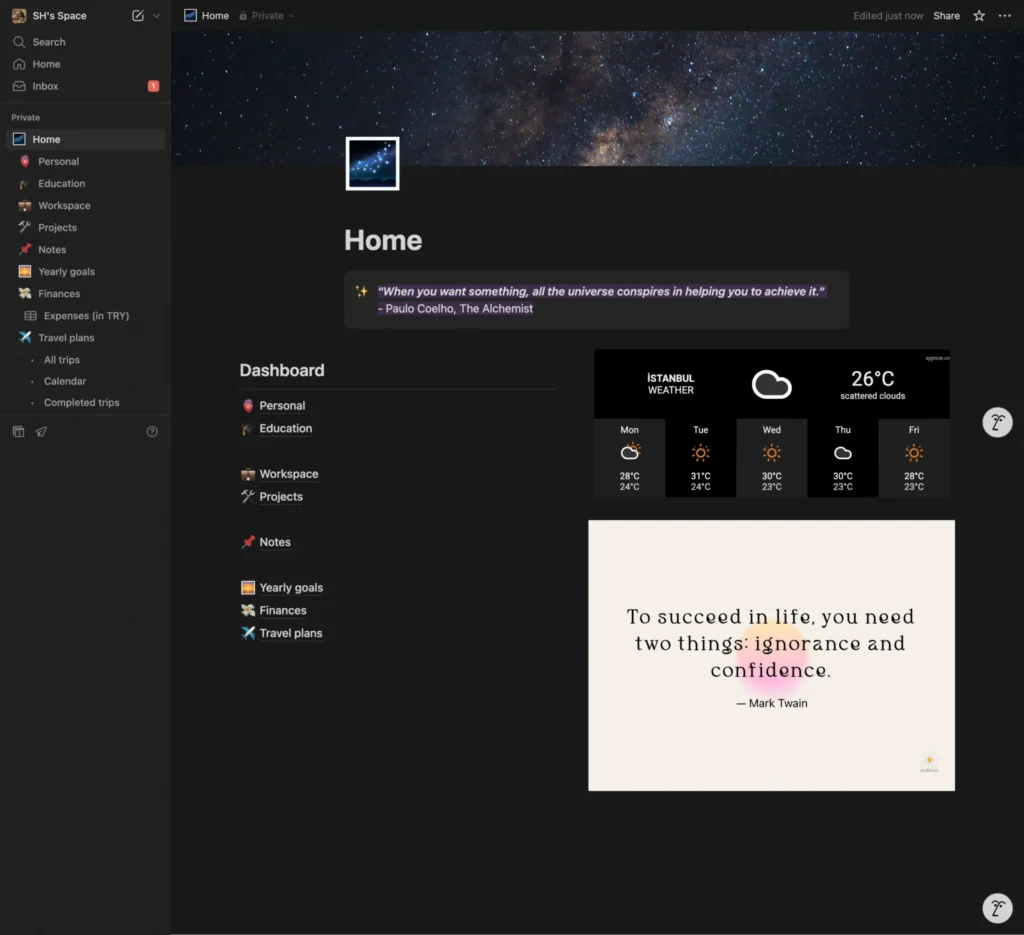Click the Home page icon thumbnail
Image resolution: width=1024 pixels, height=935 pixels.
371,162
